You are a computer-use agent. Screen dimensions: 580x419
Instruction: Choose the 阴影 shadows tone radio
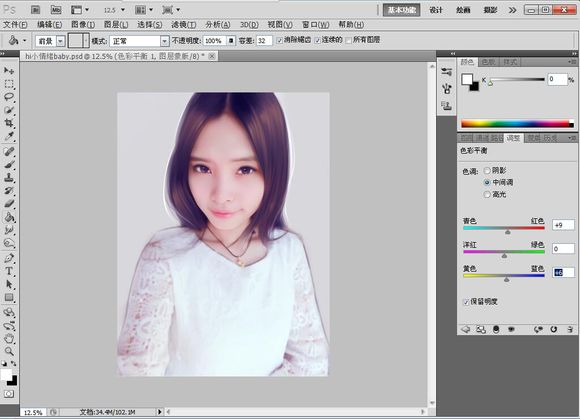click(487, 170)
